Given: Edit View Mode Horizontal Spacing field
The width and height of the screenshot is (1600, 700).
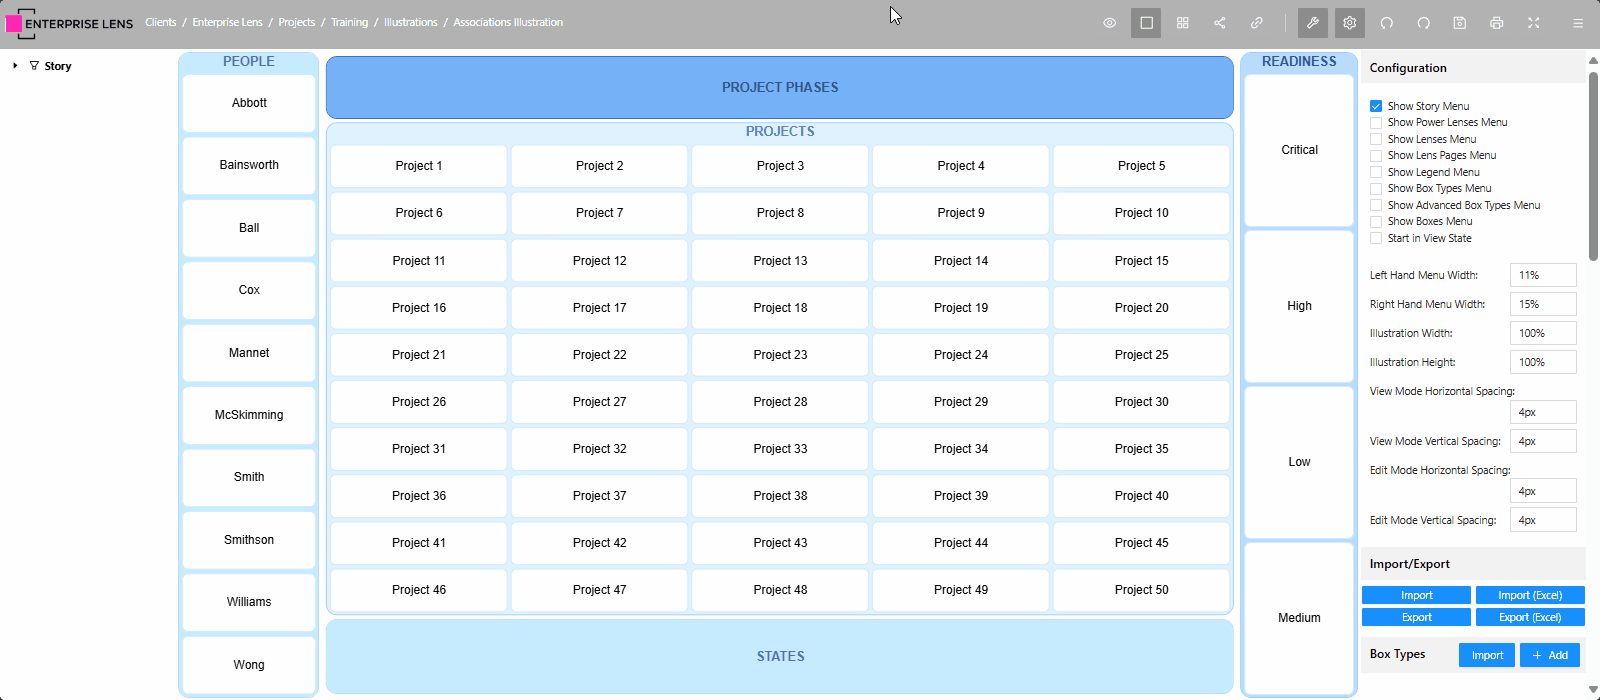Looking at the screenshot, I should pyautogui.click(x=1543, y=412).
